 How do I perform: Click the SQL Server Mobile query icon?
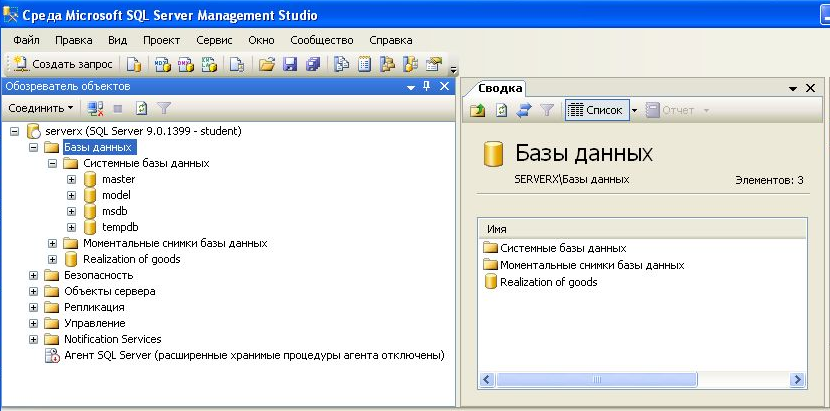[237, 65]
